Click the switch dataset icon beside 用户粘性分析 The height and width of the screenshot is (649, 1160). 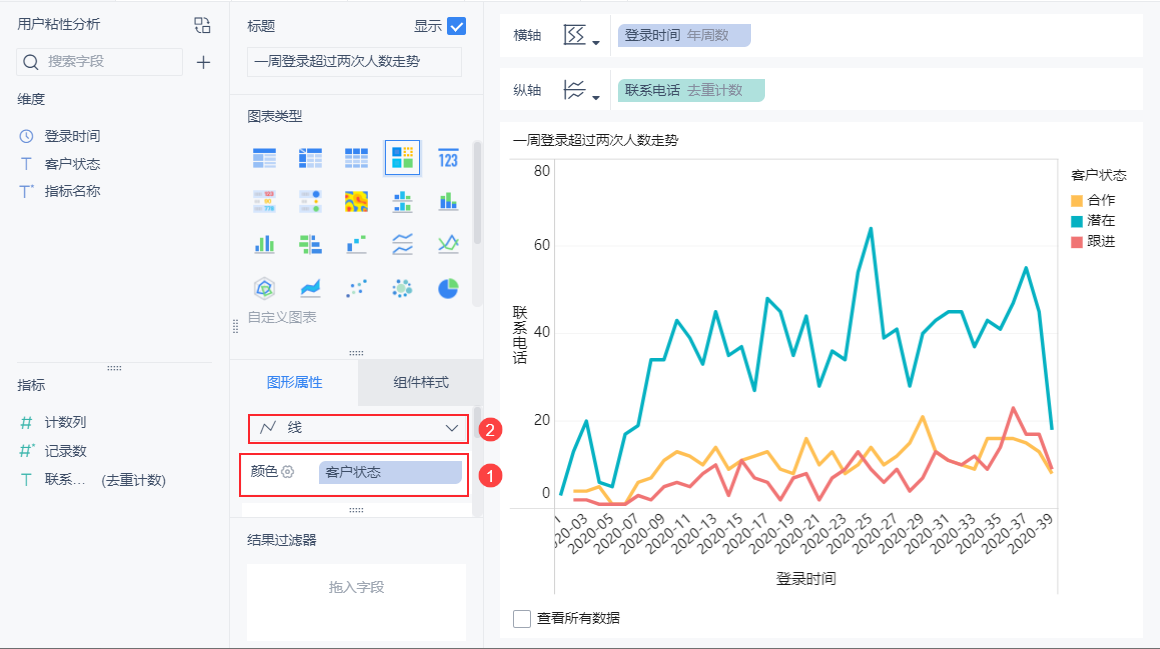pyautogui.click(x=202, y=25)
